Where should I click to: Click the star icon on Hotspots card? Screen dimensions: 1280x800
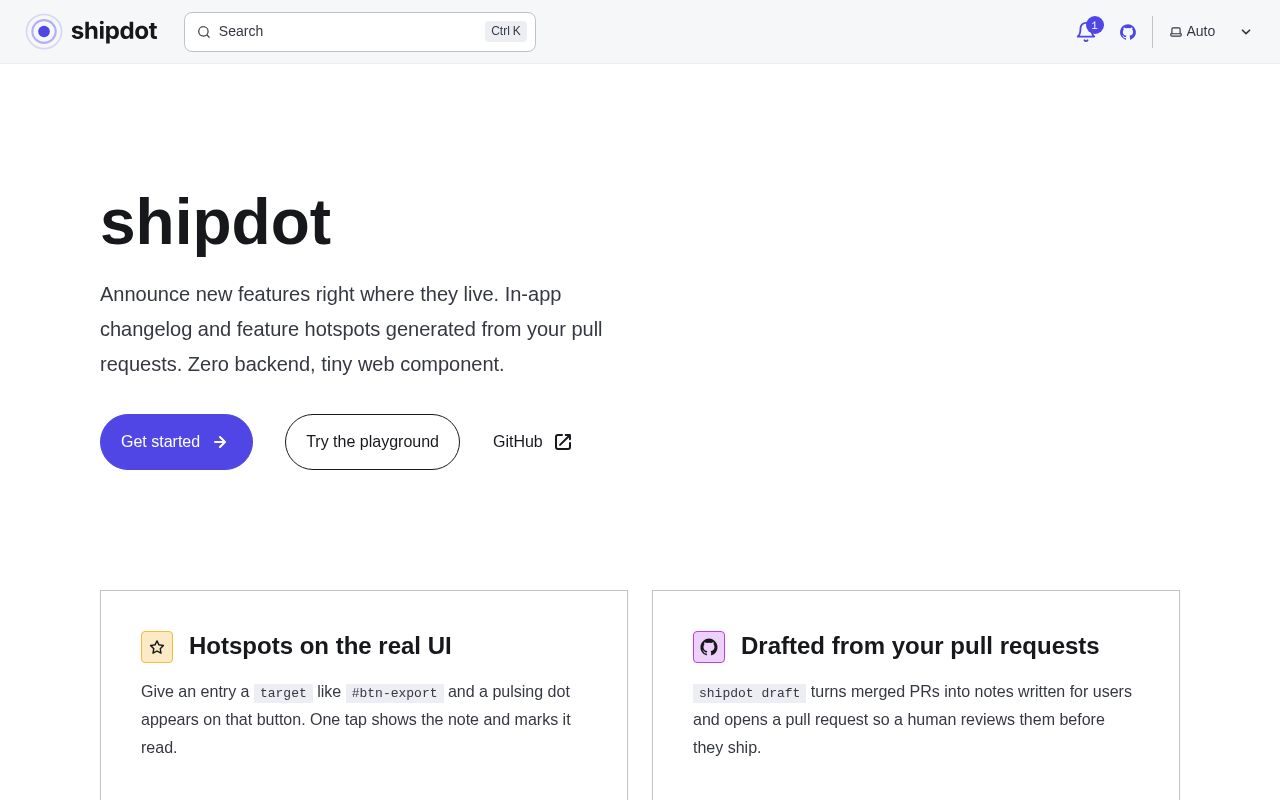click(x=157, y=647)
